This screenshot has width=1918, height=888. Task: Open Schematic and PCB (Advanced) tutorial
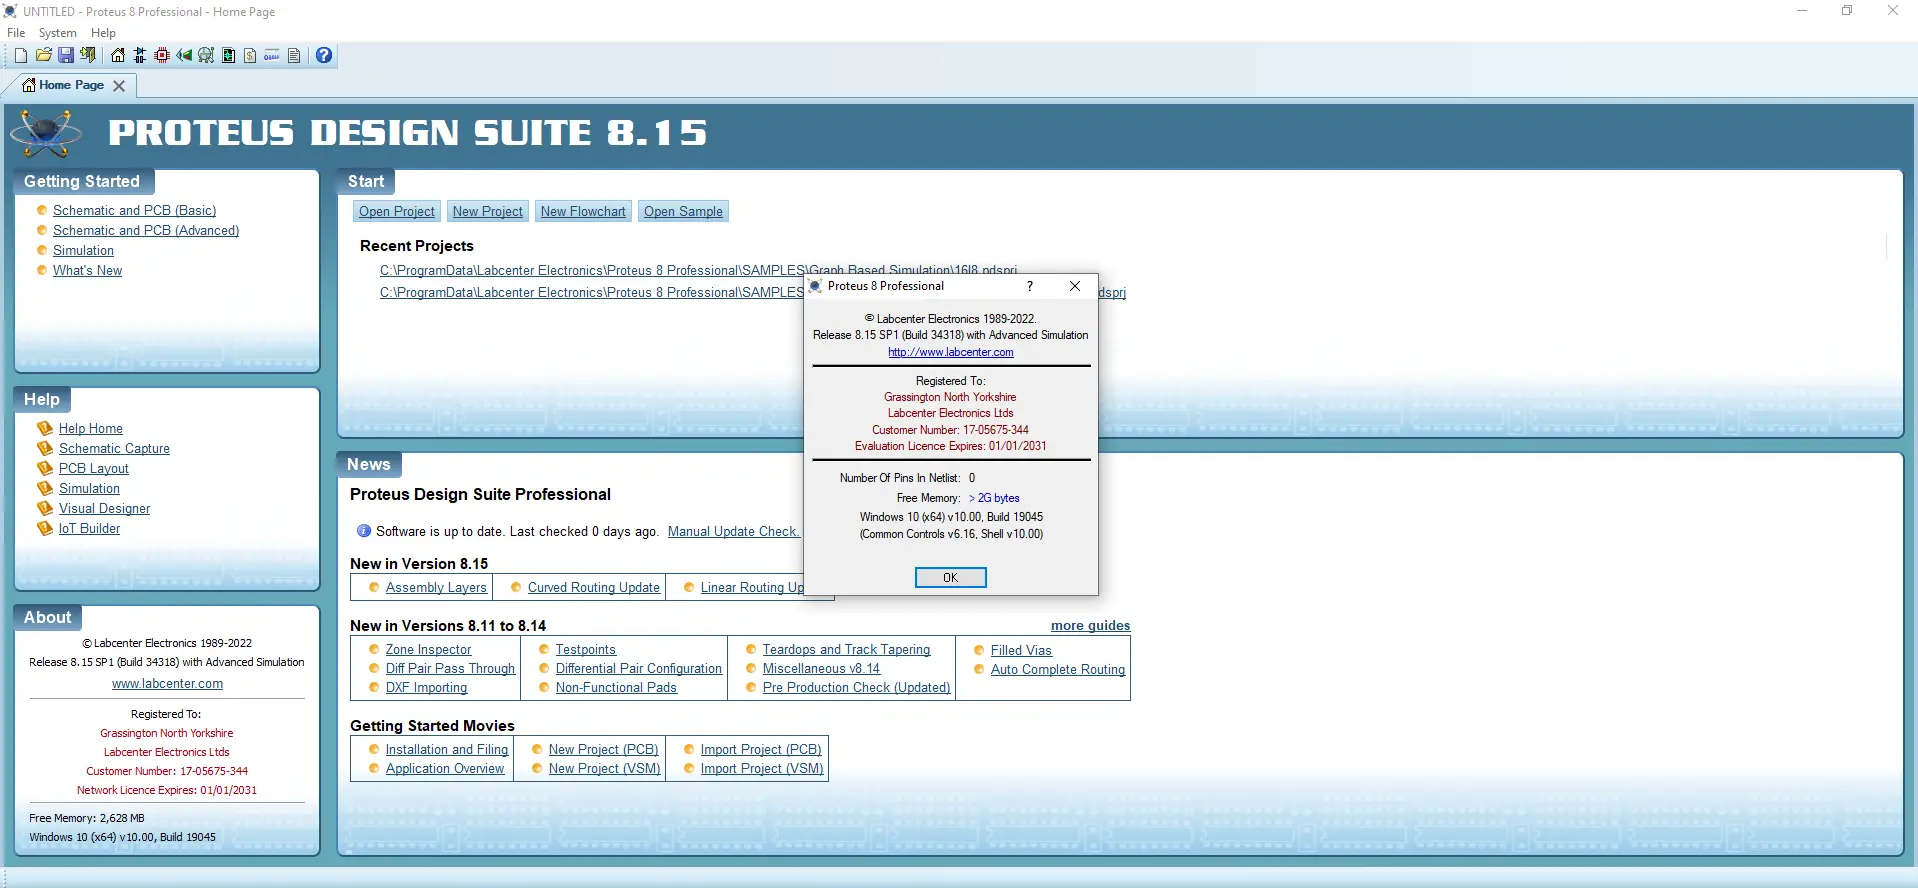point(146,230)
